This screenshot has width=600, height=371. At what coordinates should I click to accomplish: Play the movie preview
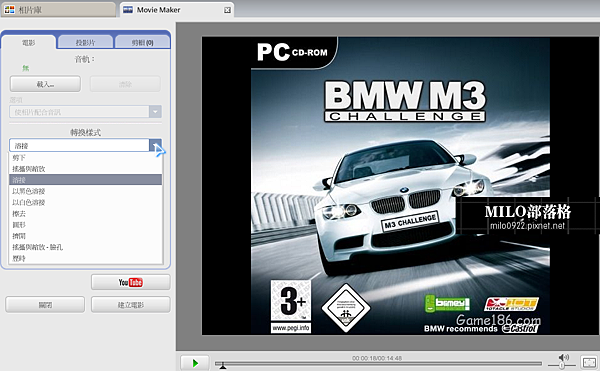195,363
